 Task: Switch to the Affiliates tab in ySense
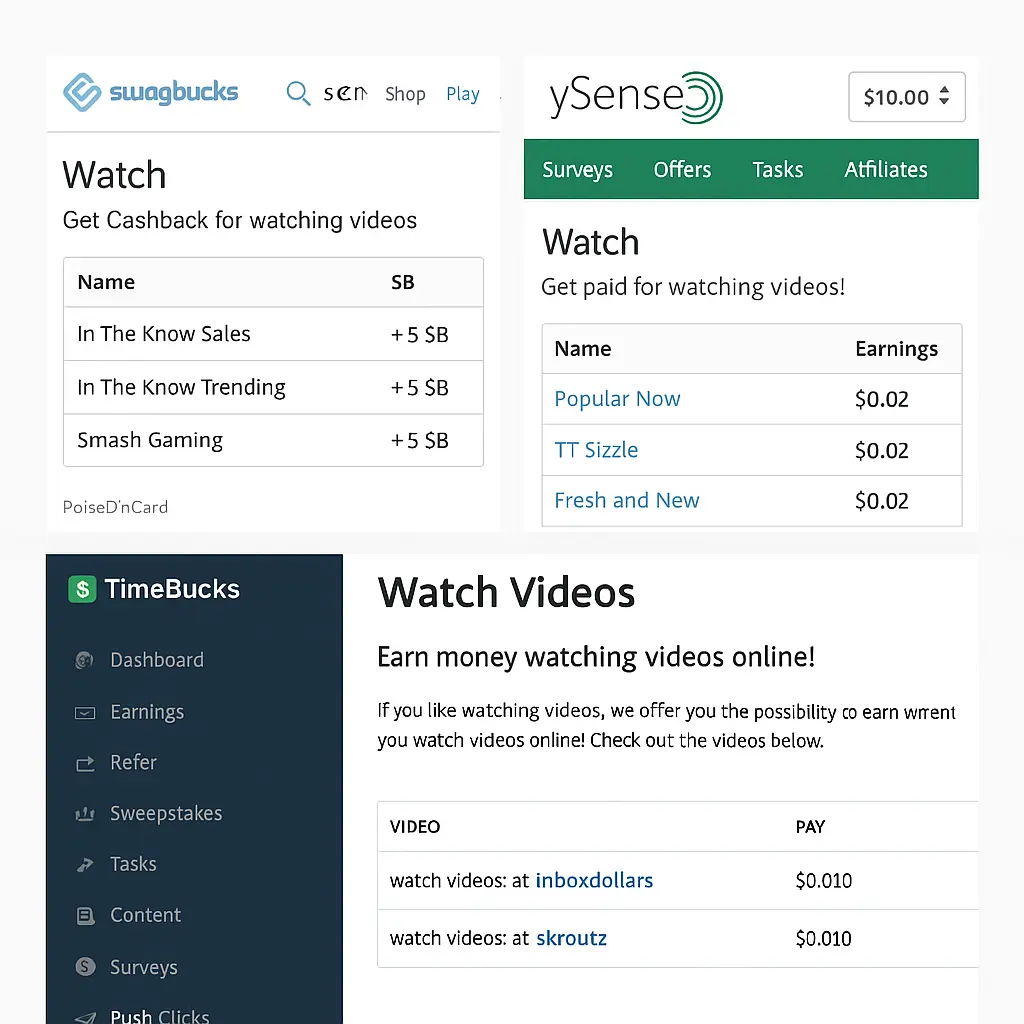point(886,170)
